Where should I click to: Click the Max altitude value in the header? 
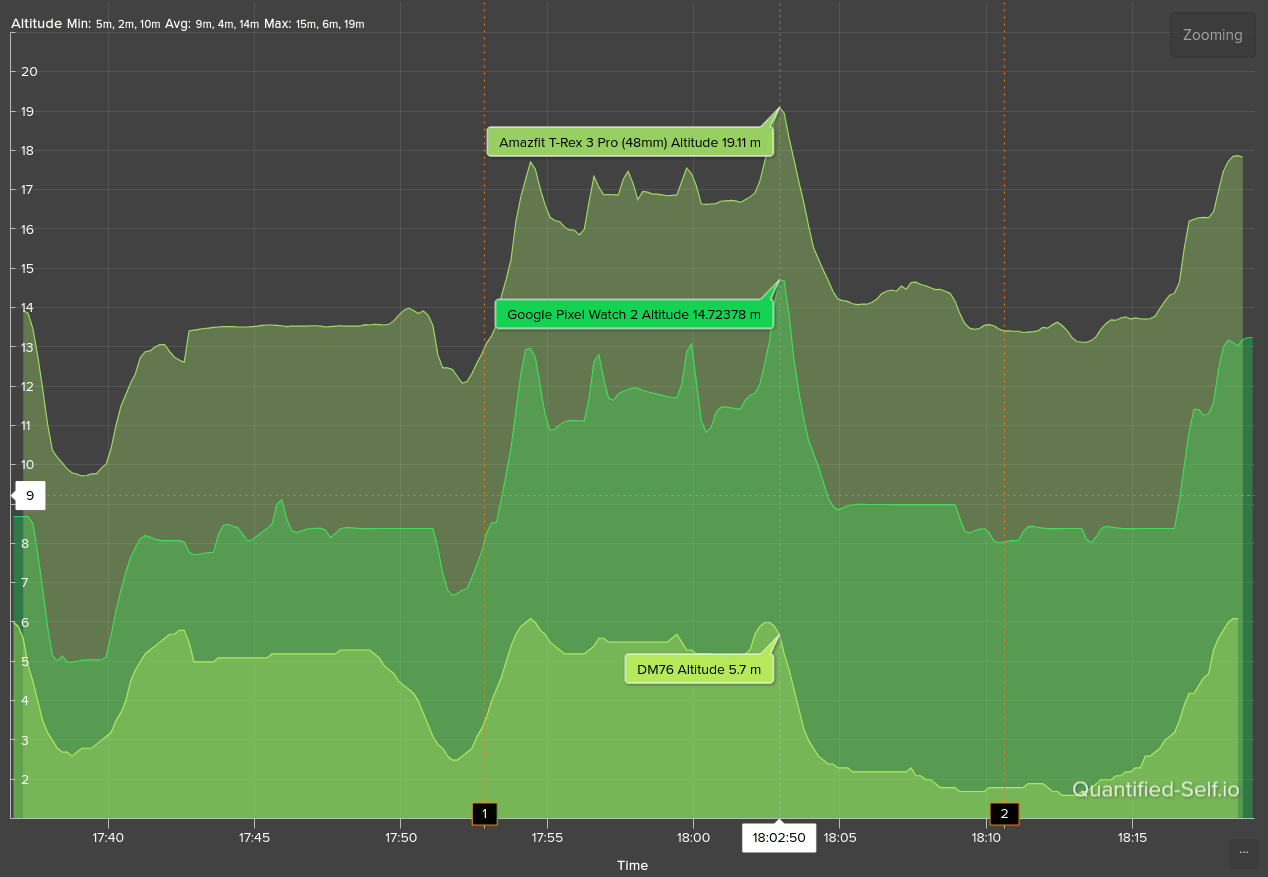click(330, 24)
